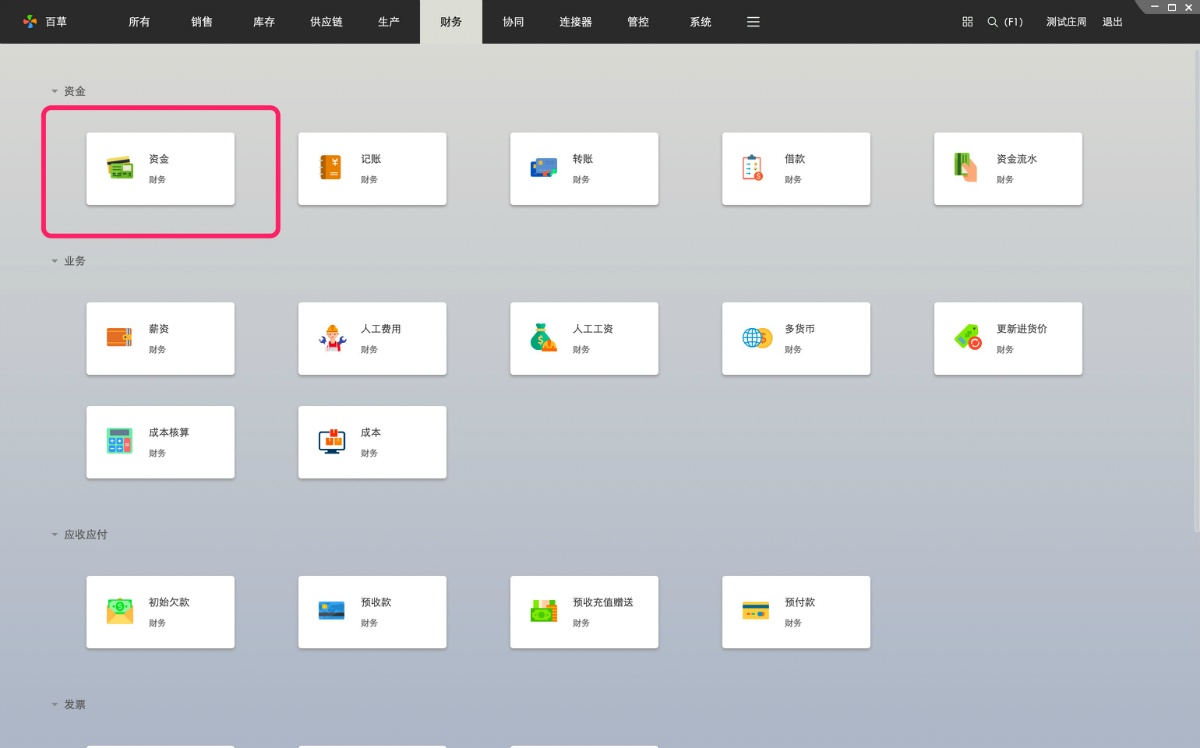Open the 借款 loan icon

(753, 168)
